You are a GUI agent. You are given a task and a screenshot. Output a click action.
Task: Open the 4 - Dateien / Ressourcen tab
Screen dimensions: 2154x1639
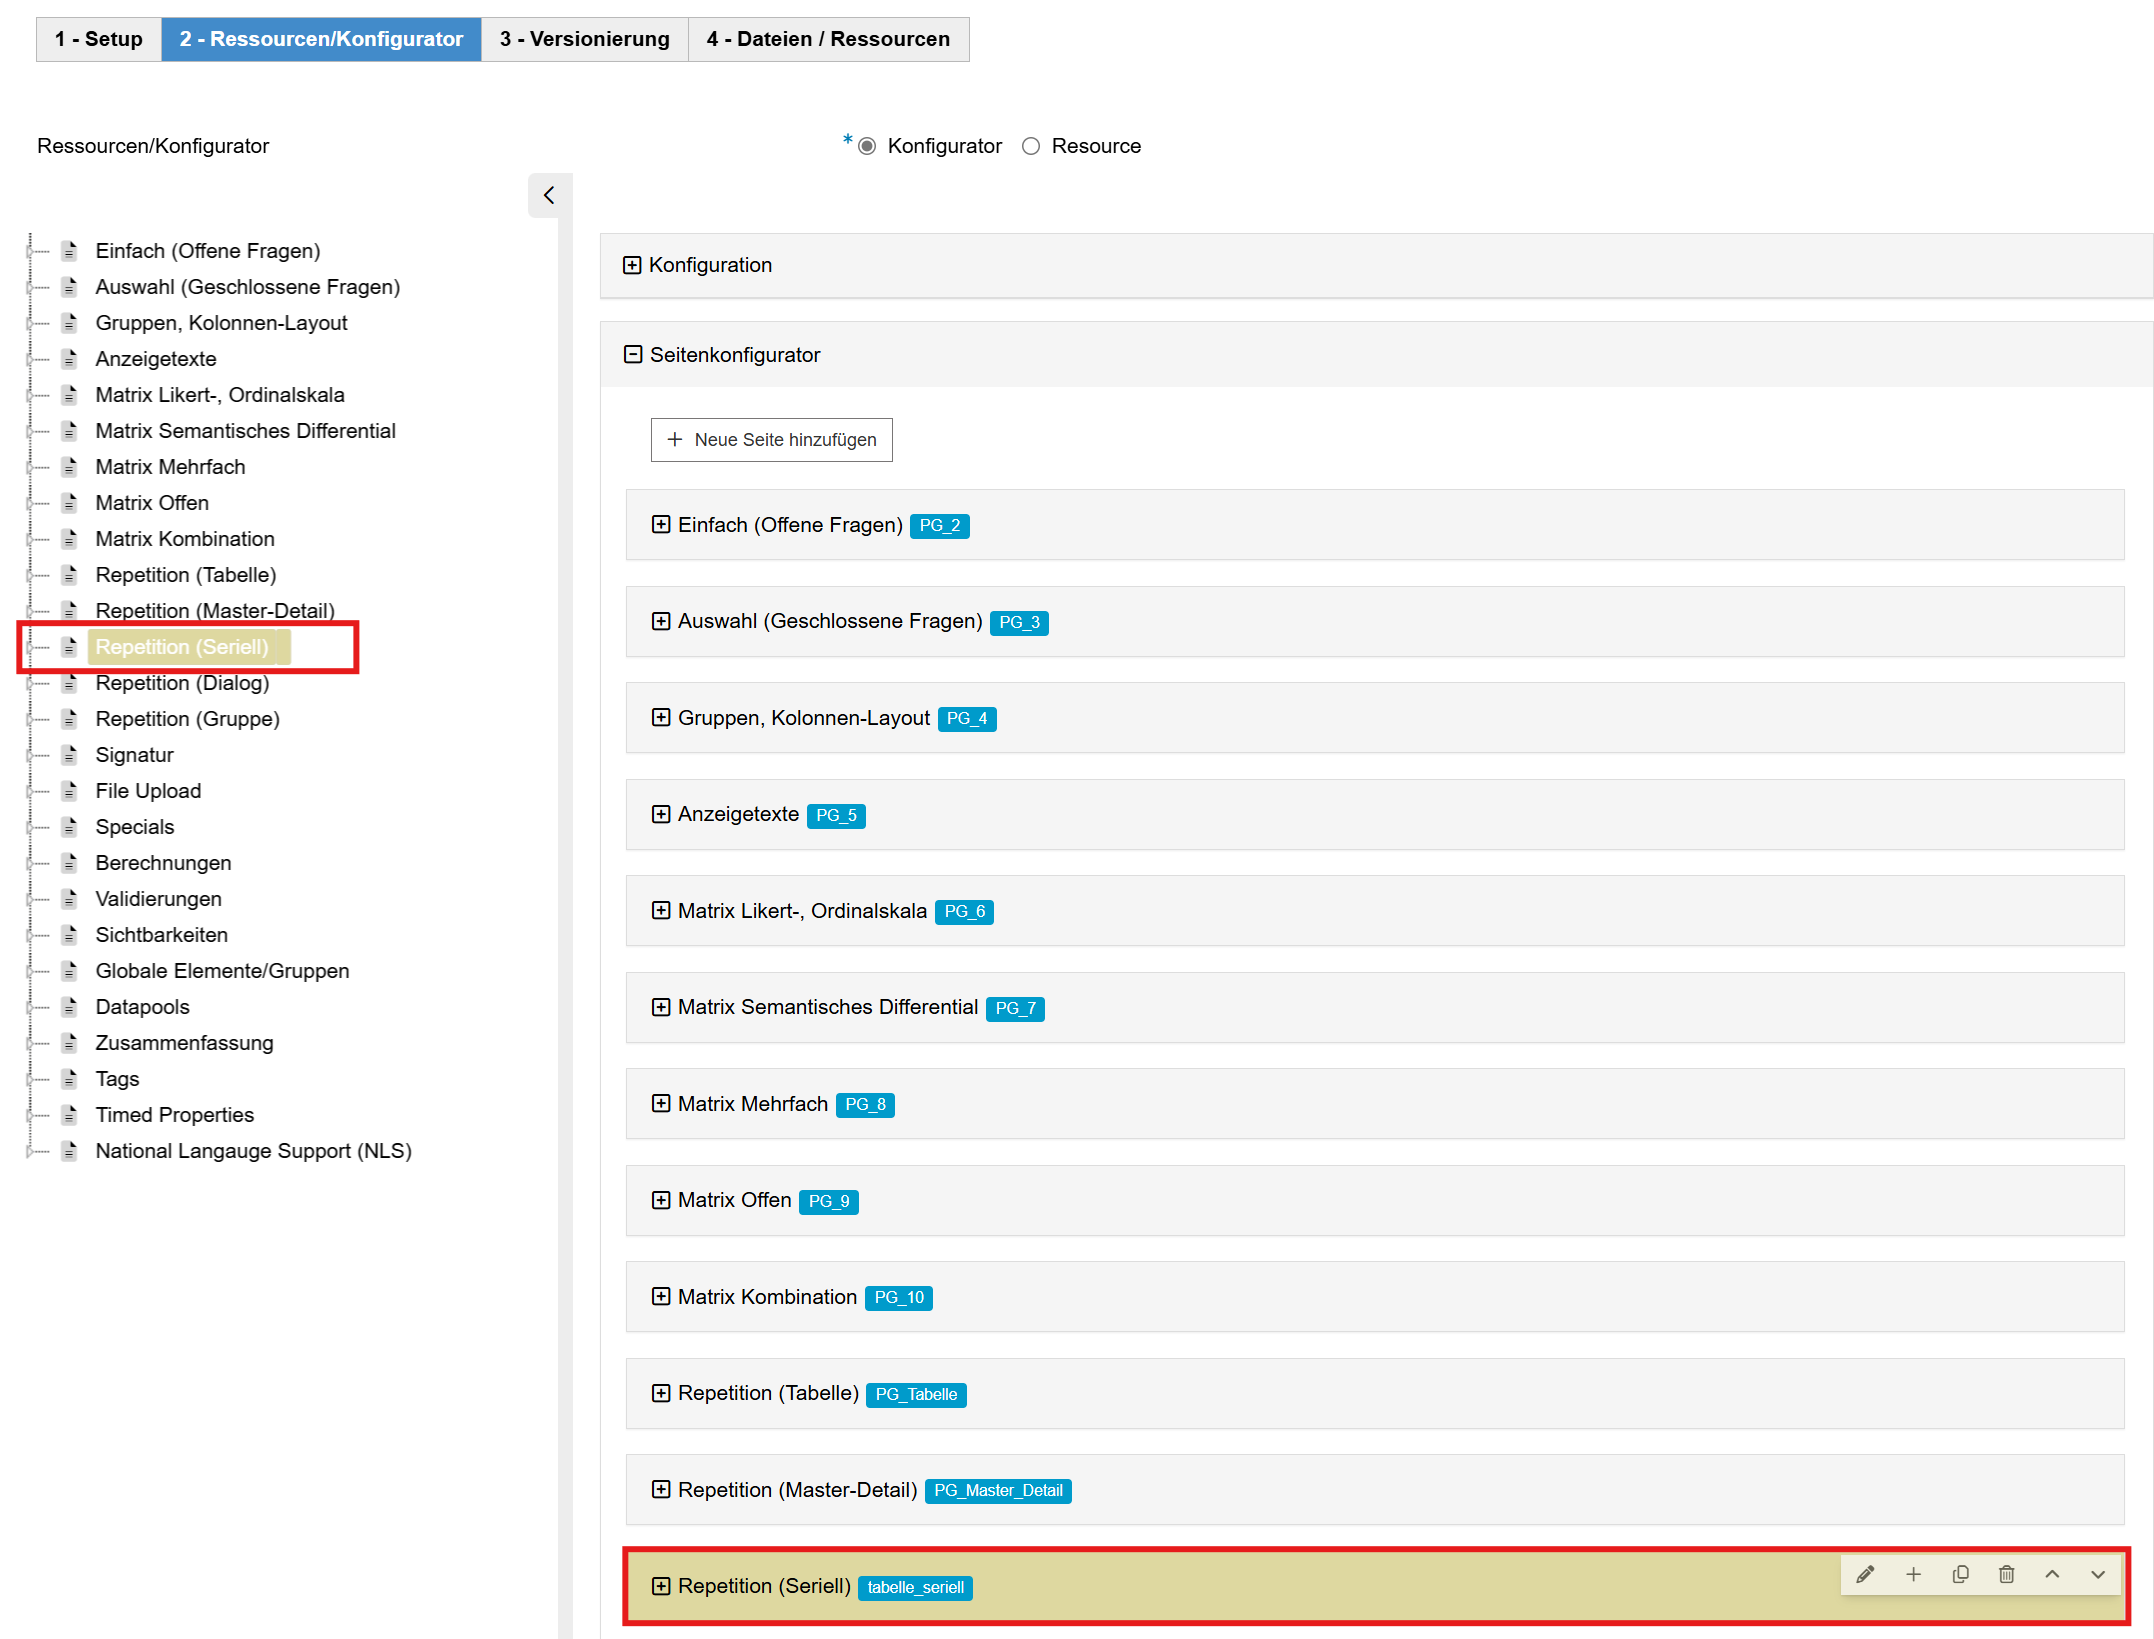[828, 39]
